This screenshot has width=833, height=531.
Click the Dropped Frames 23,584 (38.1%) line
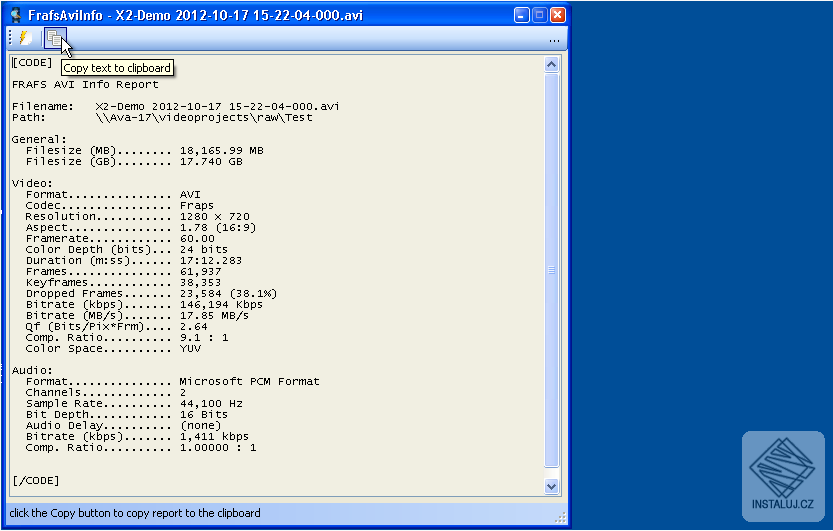[151, 294]
